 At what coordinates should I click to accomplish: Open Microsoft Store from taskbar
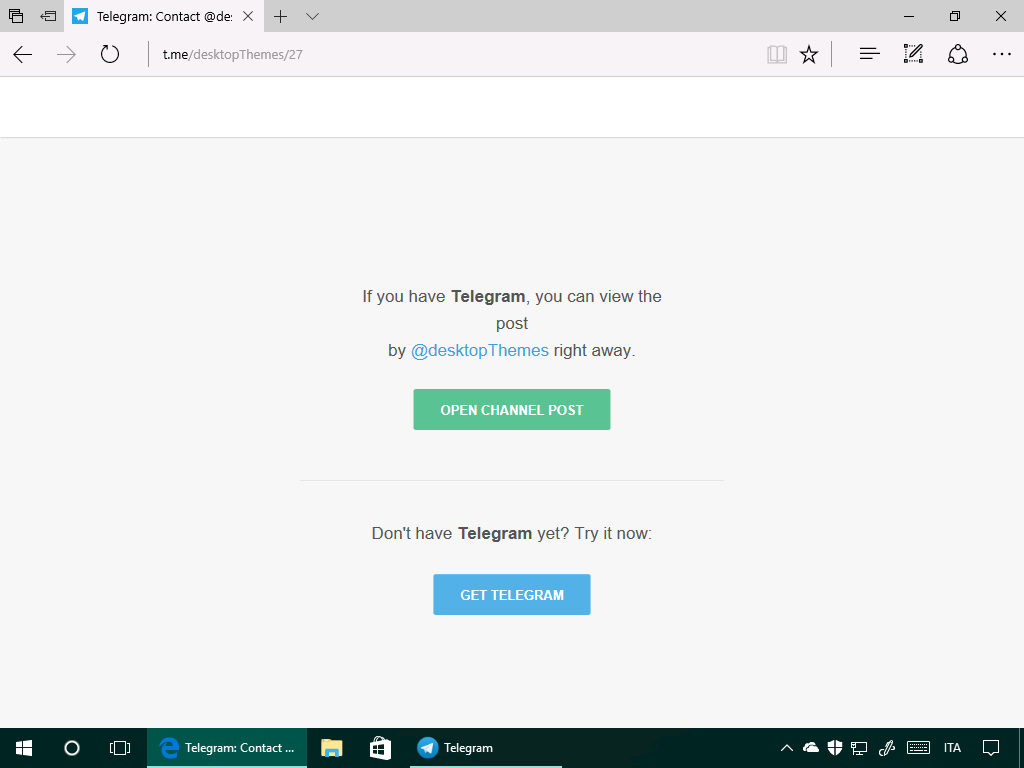click(x=380, y=748)
